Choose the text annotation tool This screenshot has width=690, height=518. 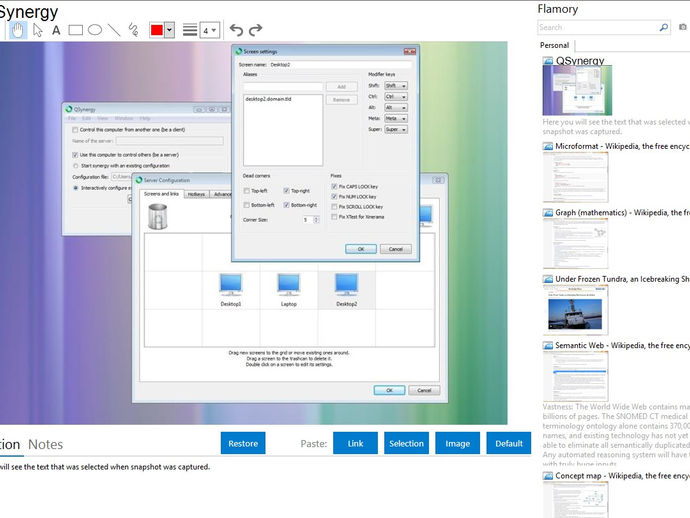click(x=56, y=30)
